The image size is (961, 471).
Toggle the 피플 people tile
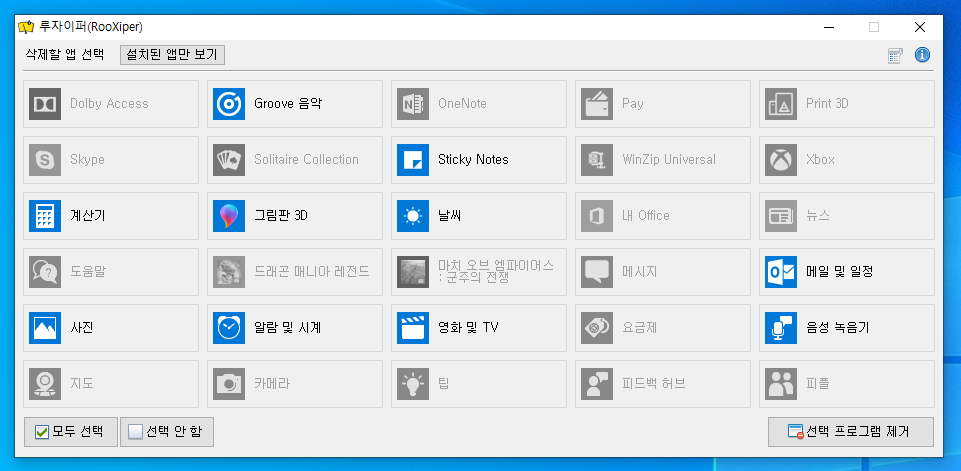pyautogui.click(x=847, y=384)
